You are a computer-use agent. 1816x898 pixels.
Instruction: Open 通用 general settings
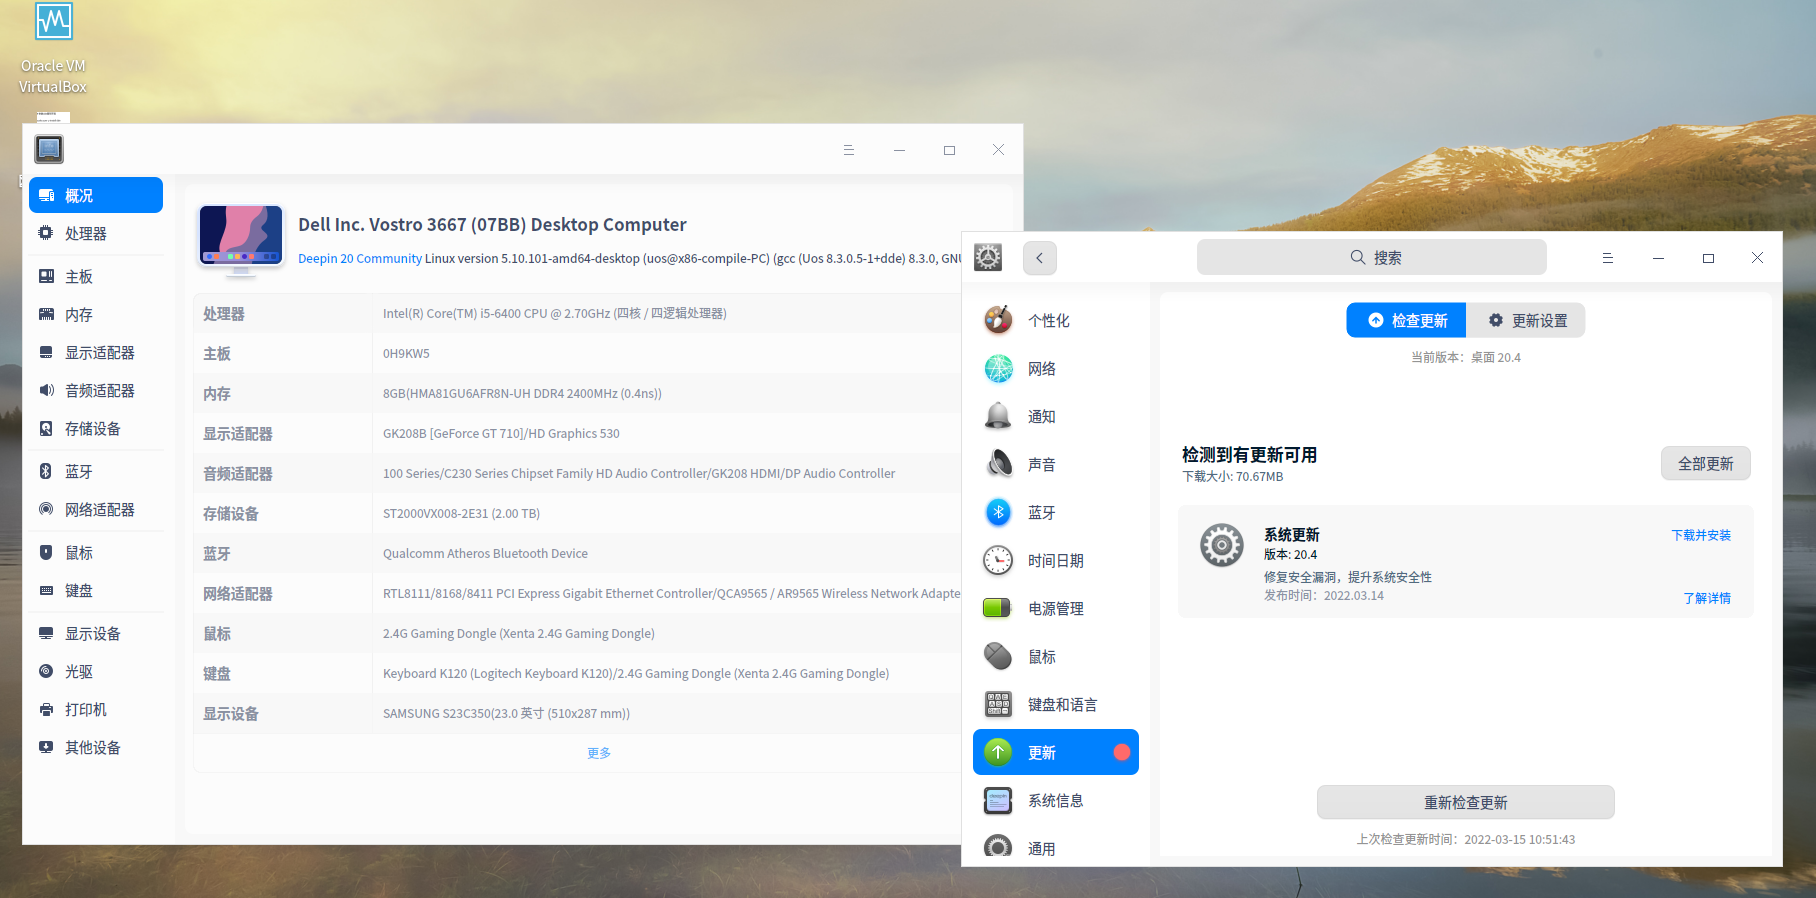point(1056,846)
